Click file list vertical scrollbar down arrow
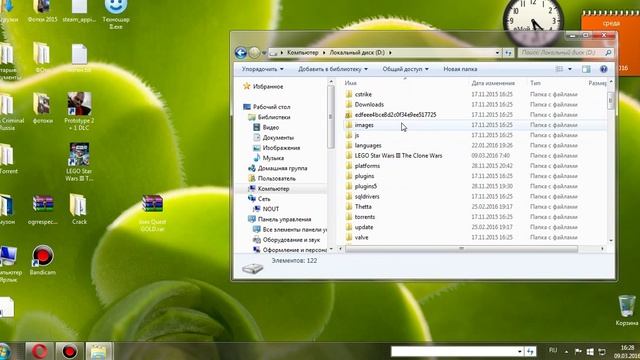Viewport: 640px width, 360px height. [611, 240]
